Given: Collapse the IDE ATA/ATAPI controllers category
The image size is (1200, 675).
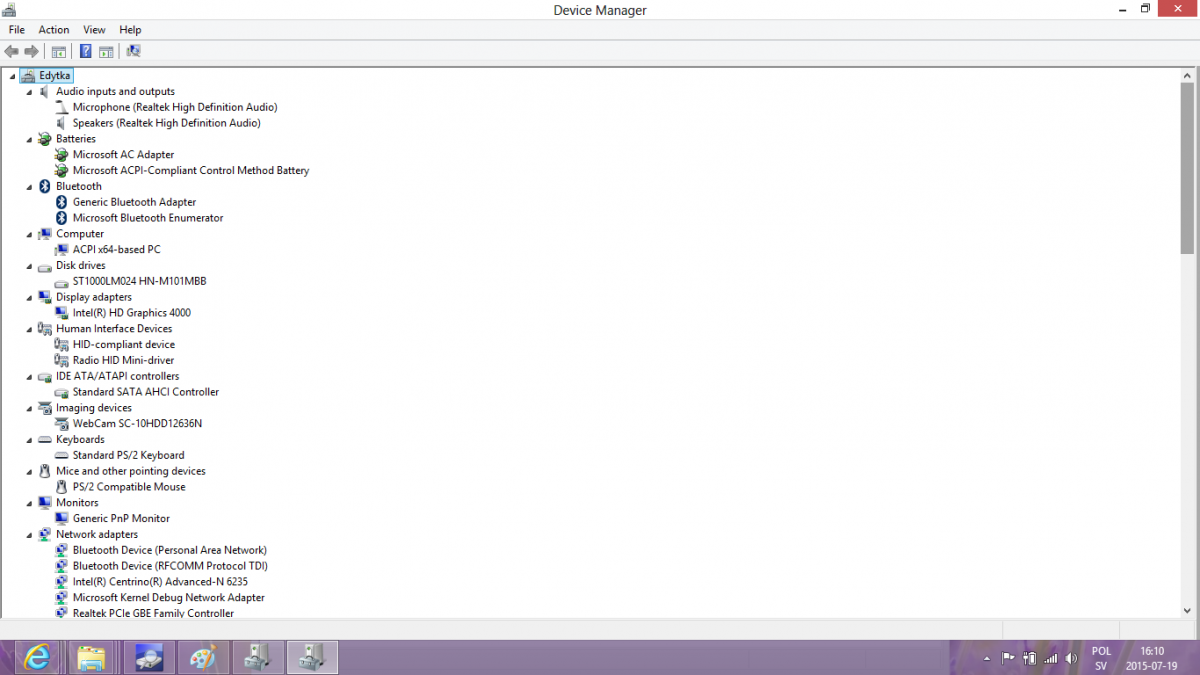Looking at the screenshot, I should click(30, 377).
